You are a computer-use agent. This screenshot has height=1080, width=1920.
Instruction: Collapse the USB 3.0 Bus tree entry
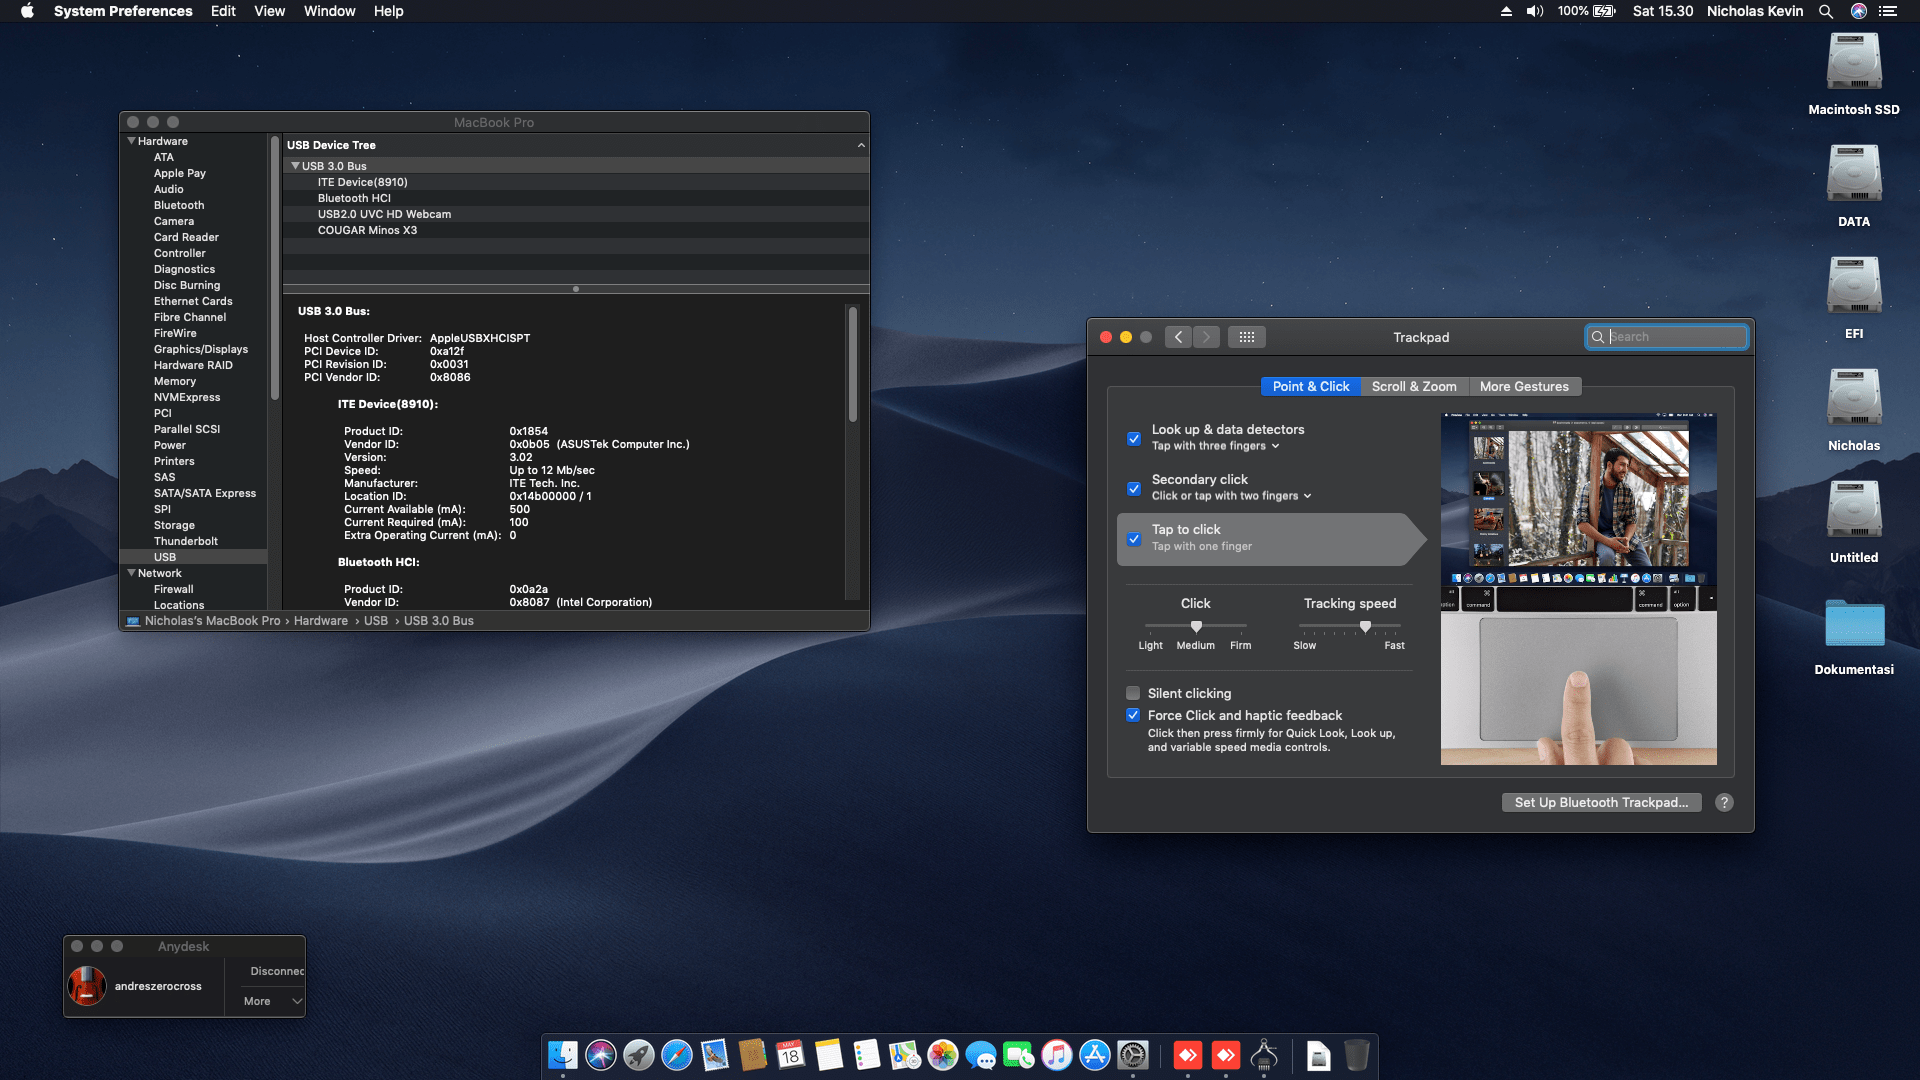coord(295,165)
